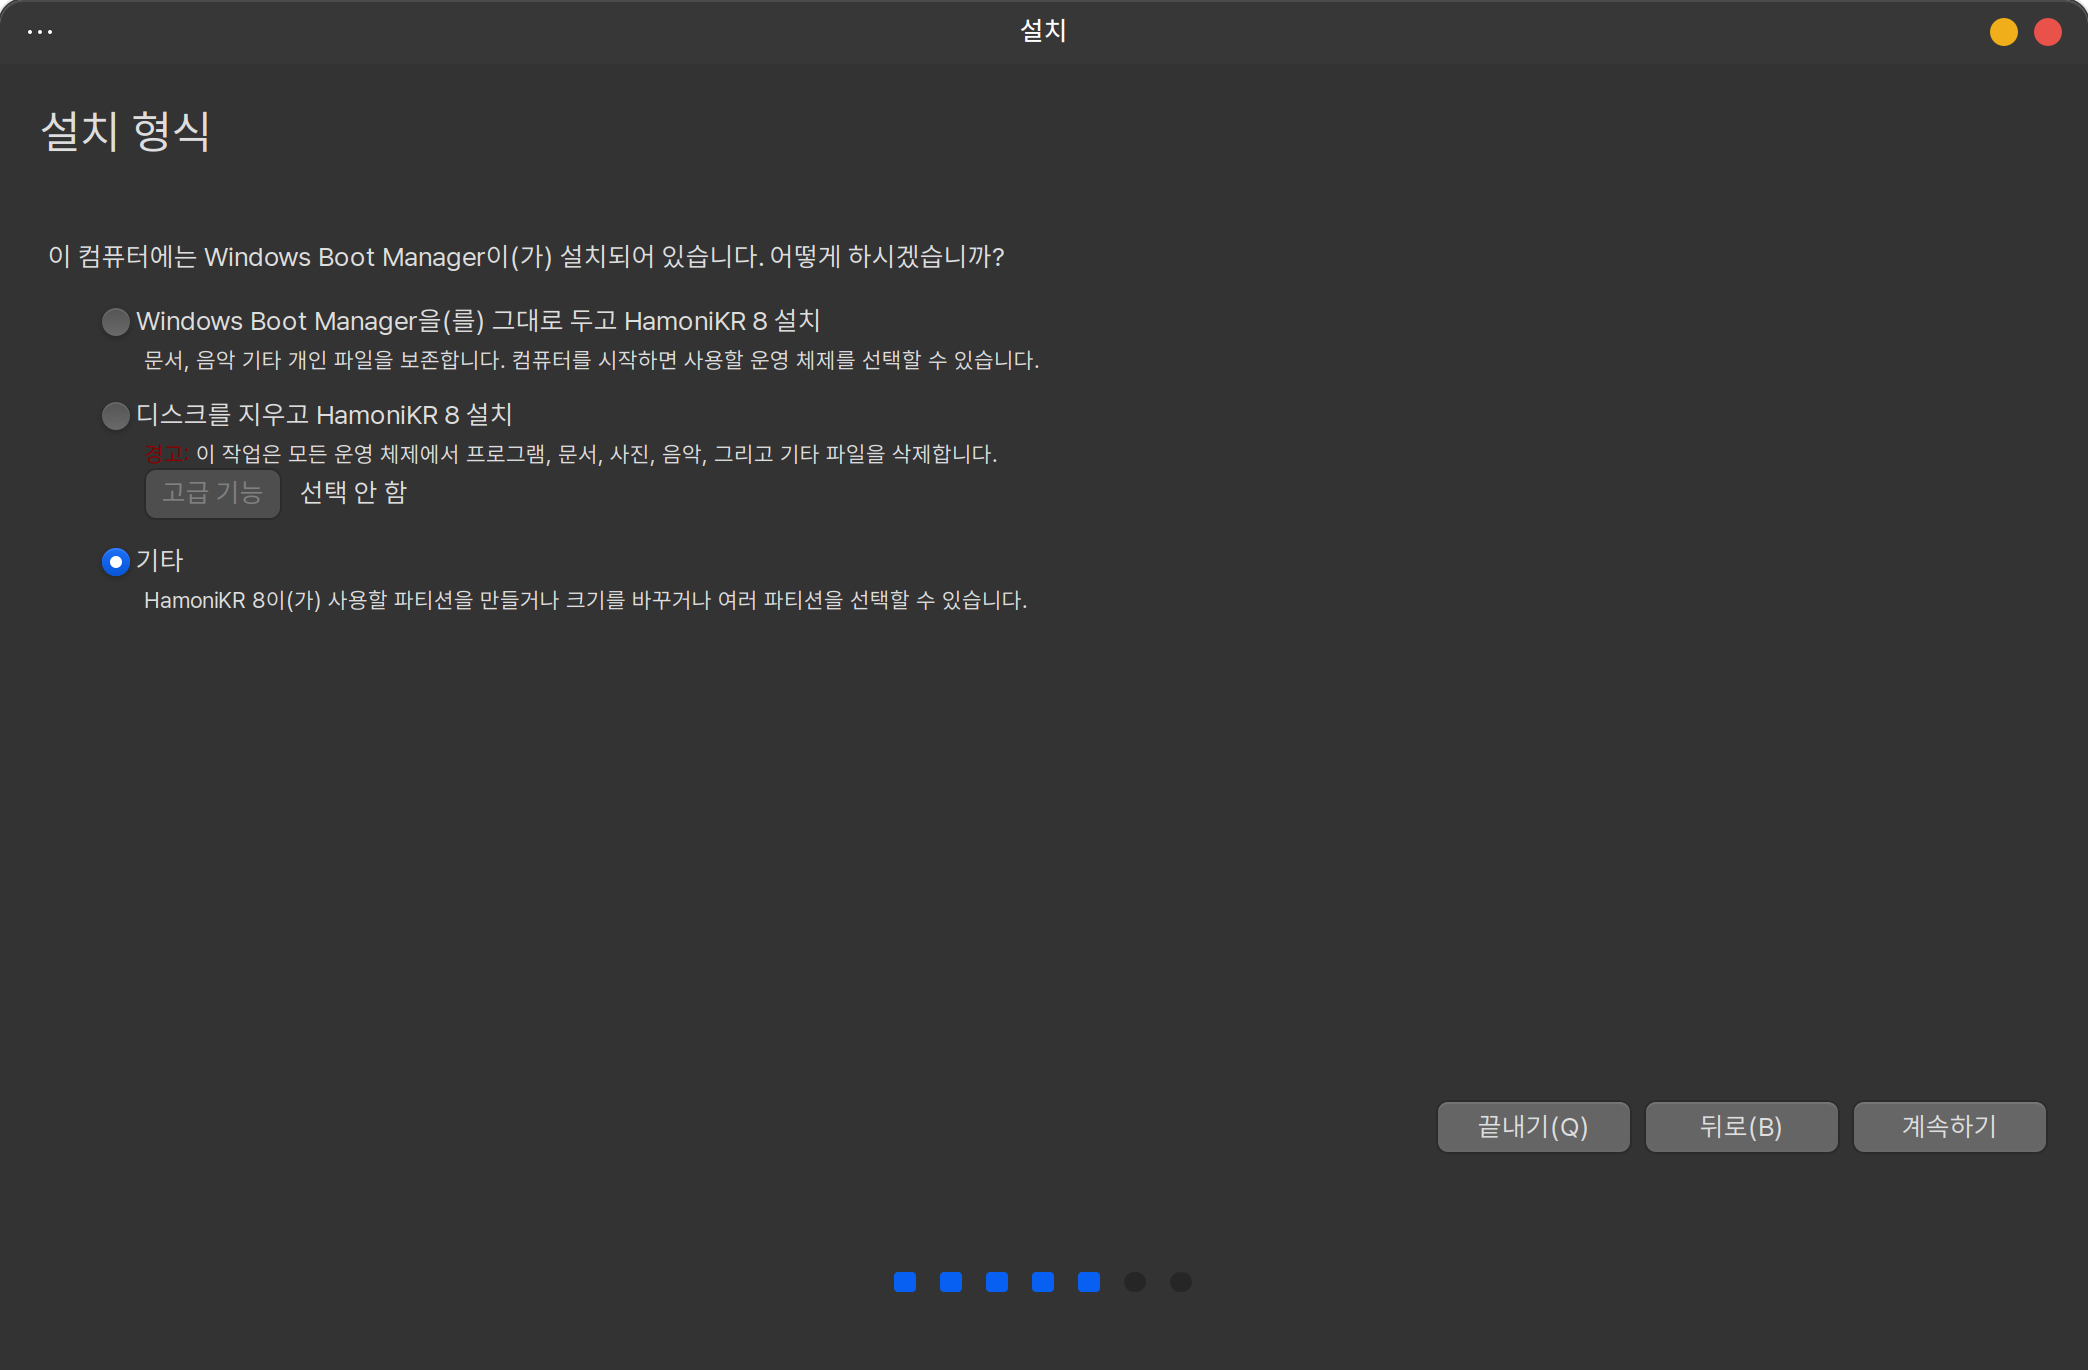Click the 고급 기능 advanced features button
The image size is (2088, 1370).
pyautogui.click(x=212, y=493)
